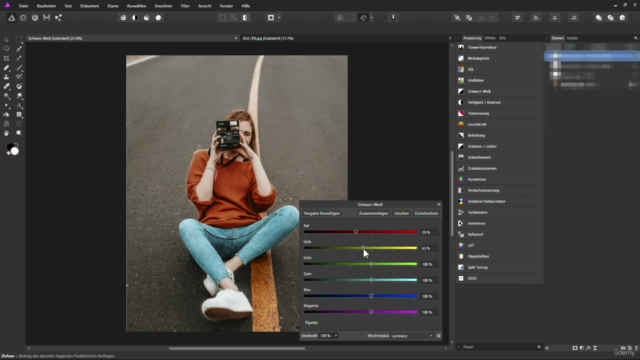640x360 pixels.
Task: Close the Schwarz-Weiß adjustment dialog
Action: tap(439, 204)
